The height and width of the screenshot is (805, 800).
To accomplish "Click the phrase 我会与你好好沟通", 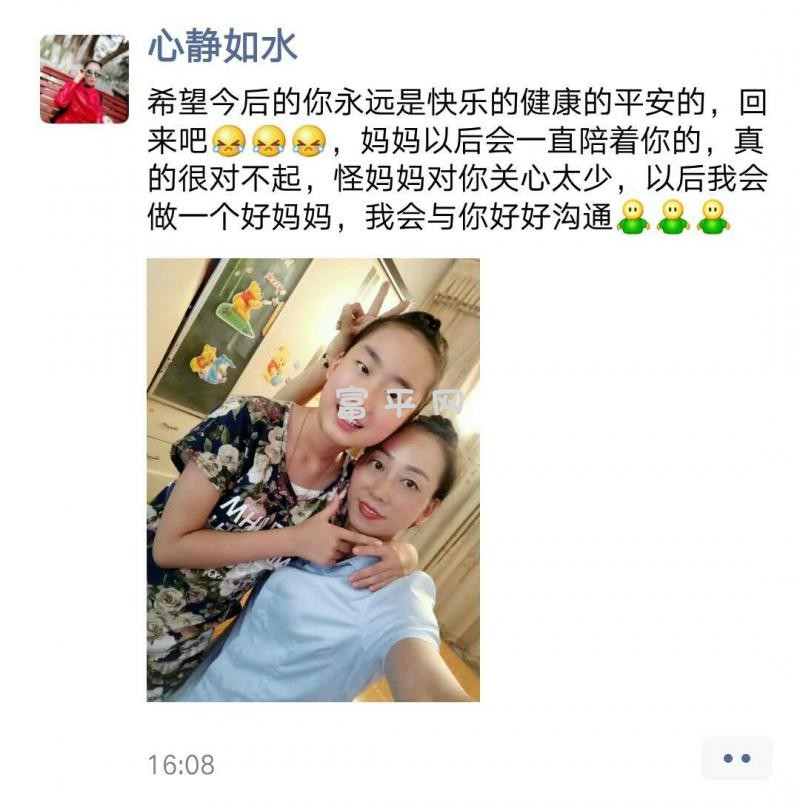I will 489,217.
